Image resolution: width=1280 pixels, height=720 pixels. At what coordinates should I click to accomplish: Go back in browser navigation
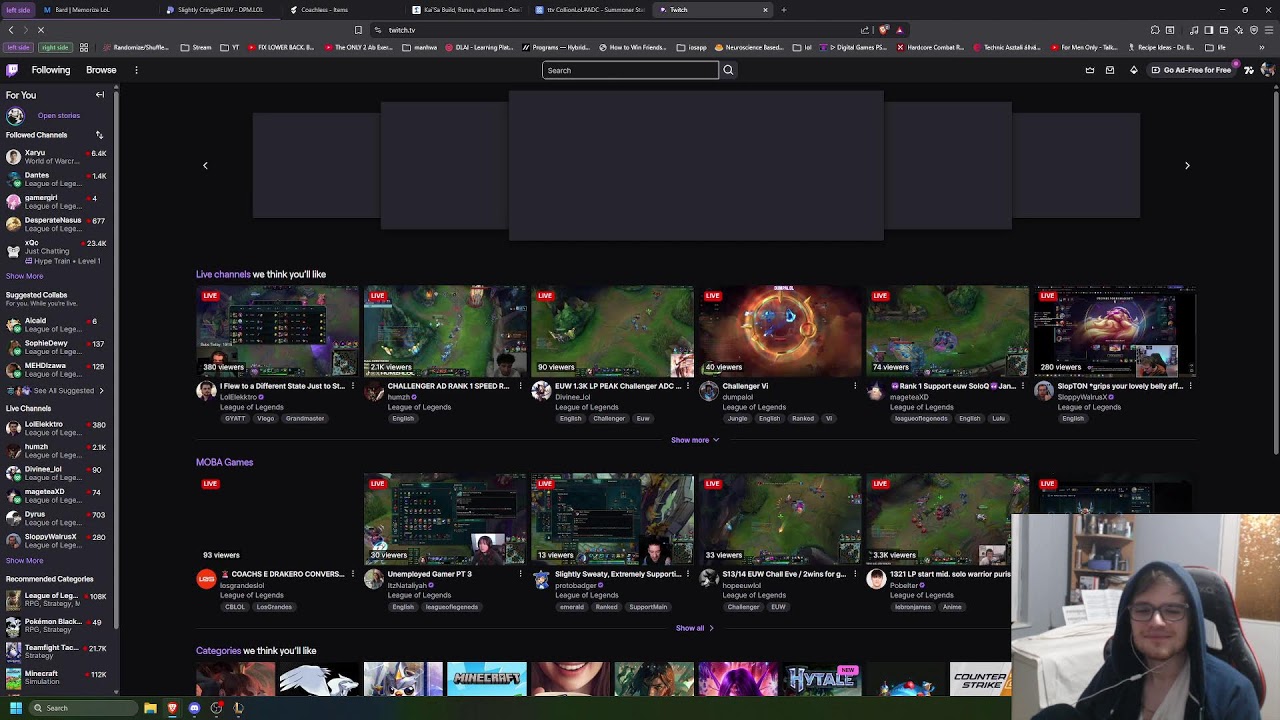click(x=11, y=30)
